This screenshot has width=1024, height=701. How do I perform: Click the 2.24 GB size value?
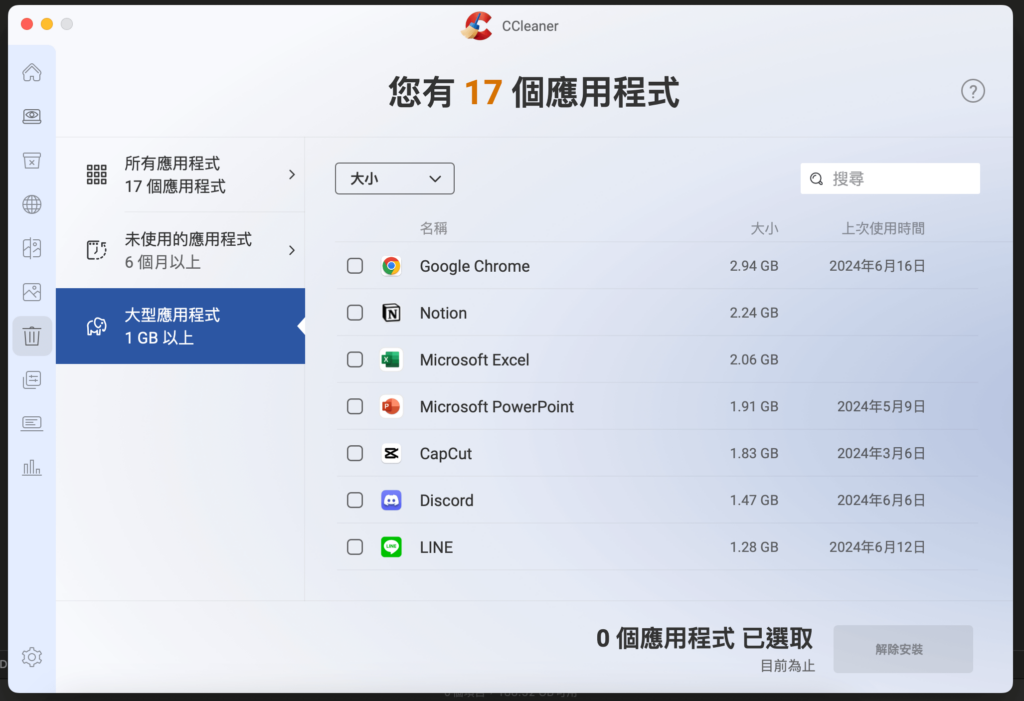754,313
